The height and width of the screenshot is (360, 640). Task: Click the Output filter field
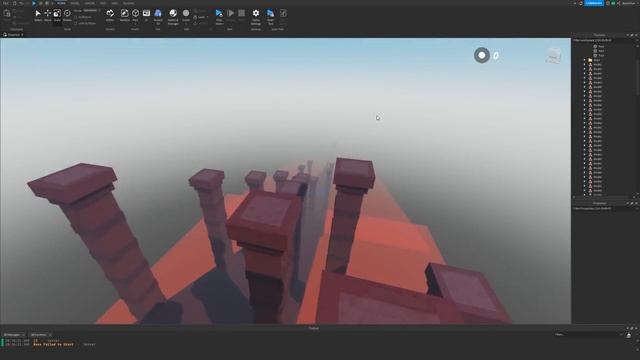pos(588,335)
